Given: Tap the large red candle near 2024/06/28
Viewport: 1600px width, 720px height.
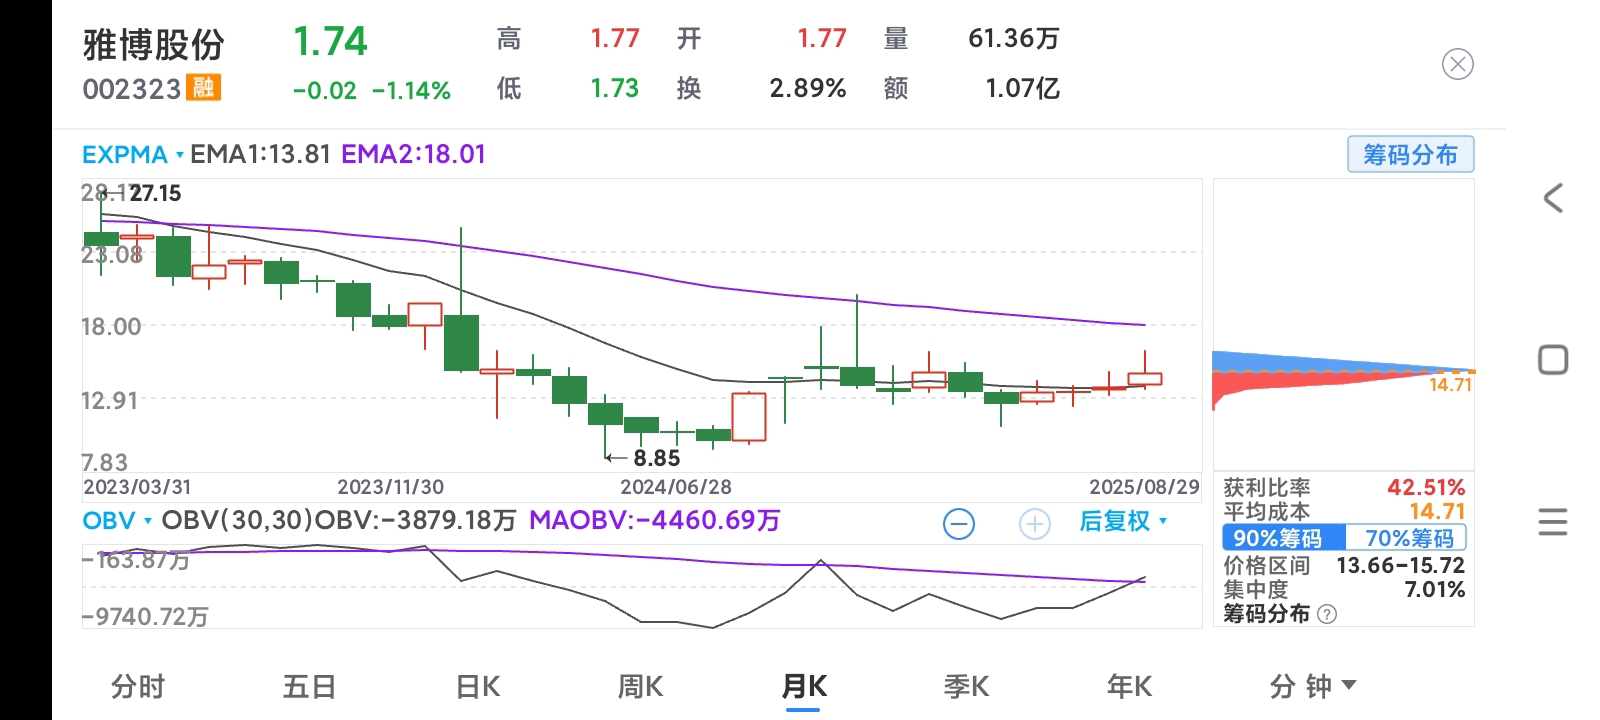Looking at the screenshot, I should pyautogui.click(x=749, y=417).
